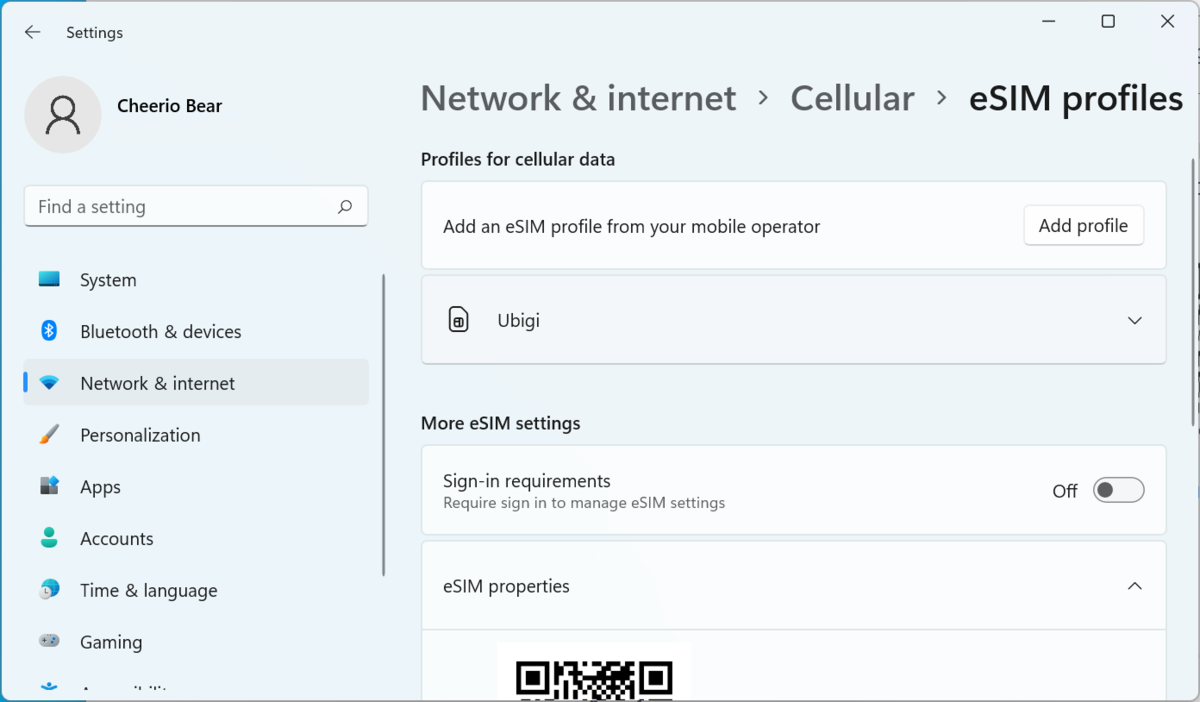Click the search magnifier icon
The height and width of the screenshot is (702, 1200).
tap(345, 207)
